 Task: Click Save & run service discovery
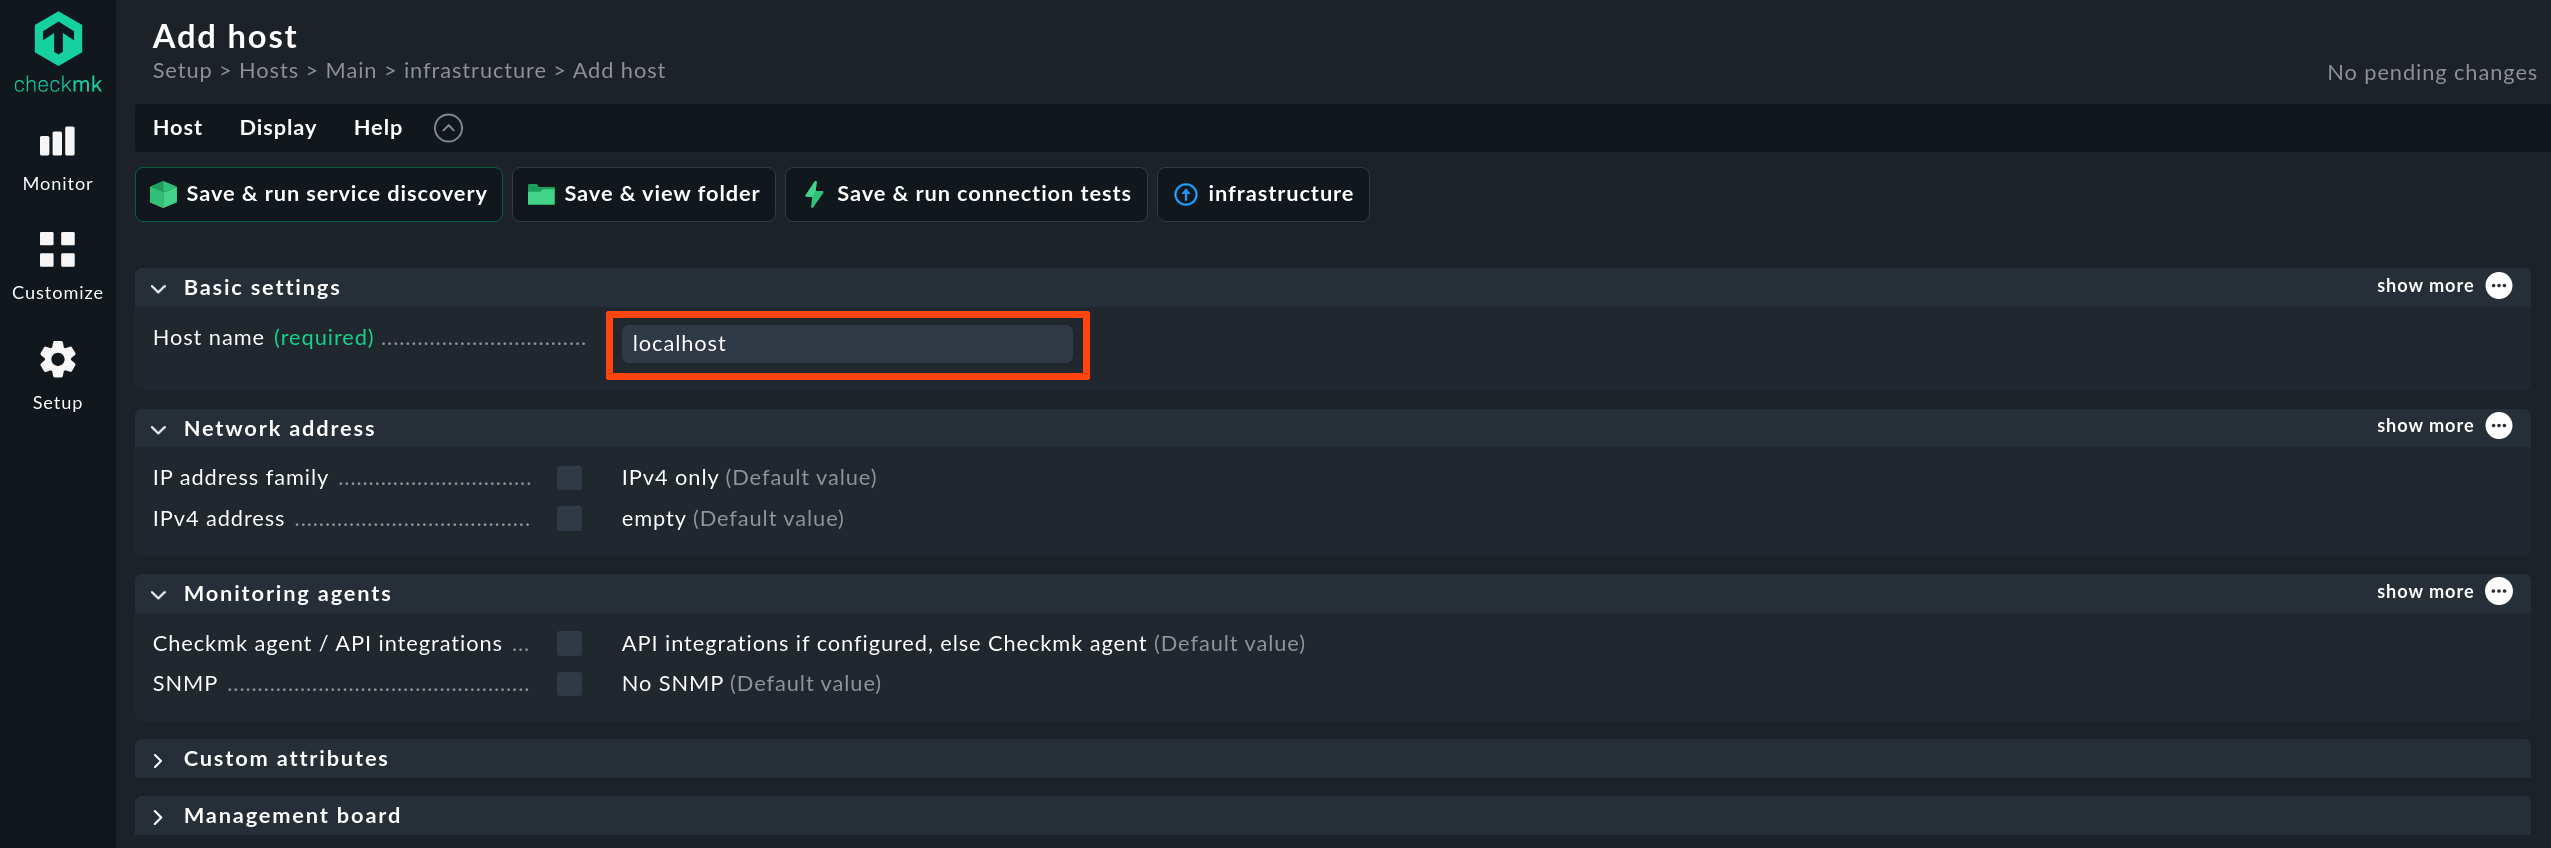[x=319, y=194]
